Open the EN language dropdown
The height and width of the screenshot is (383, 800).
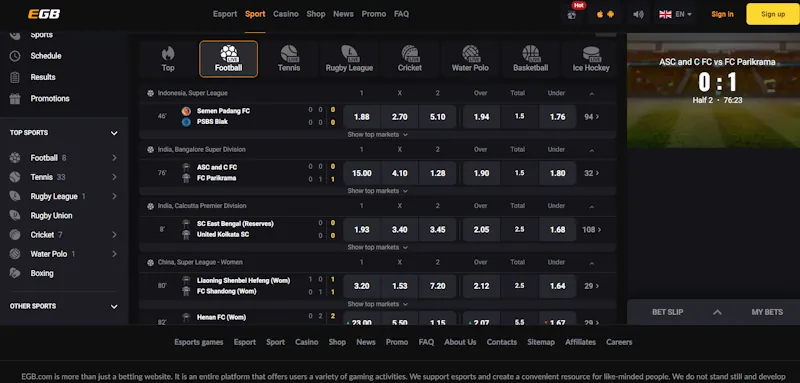[x=675, y=14]
